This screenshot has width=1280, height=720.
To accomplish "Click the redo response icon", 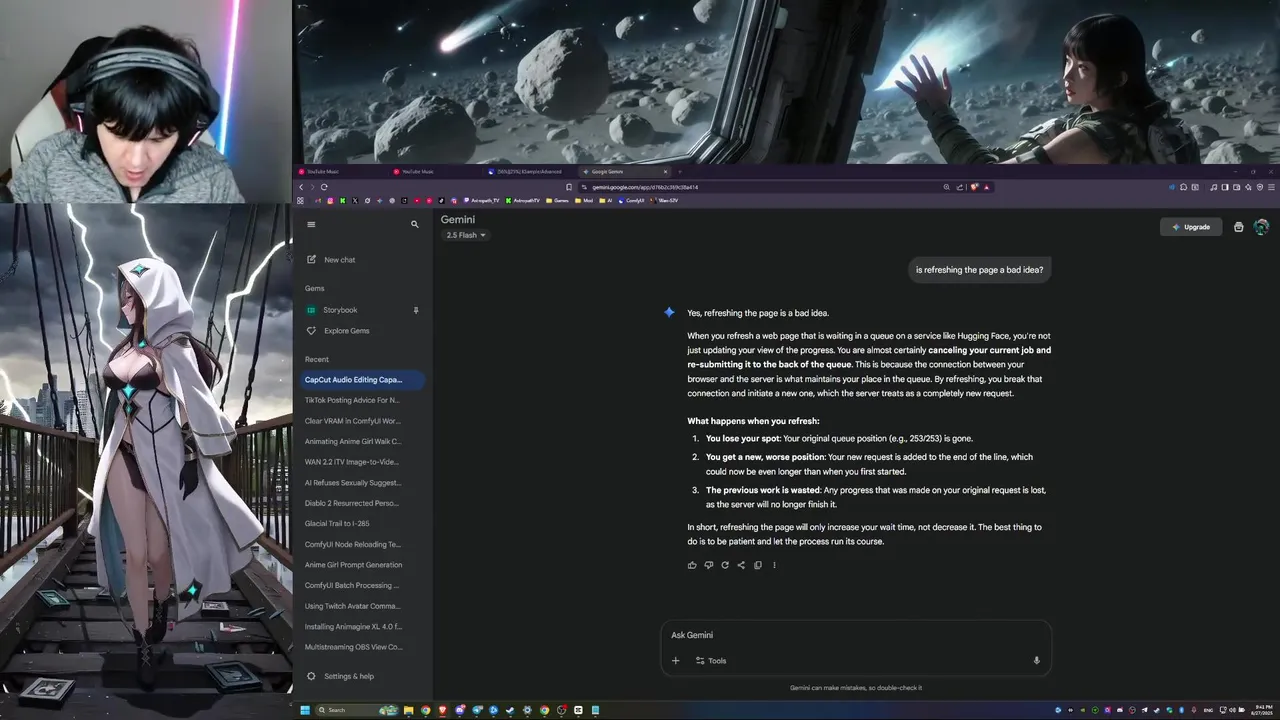I will point(725,565).
